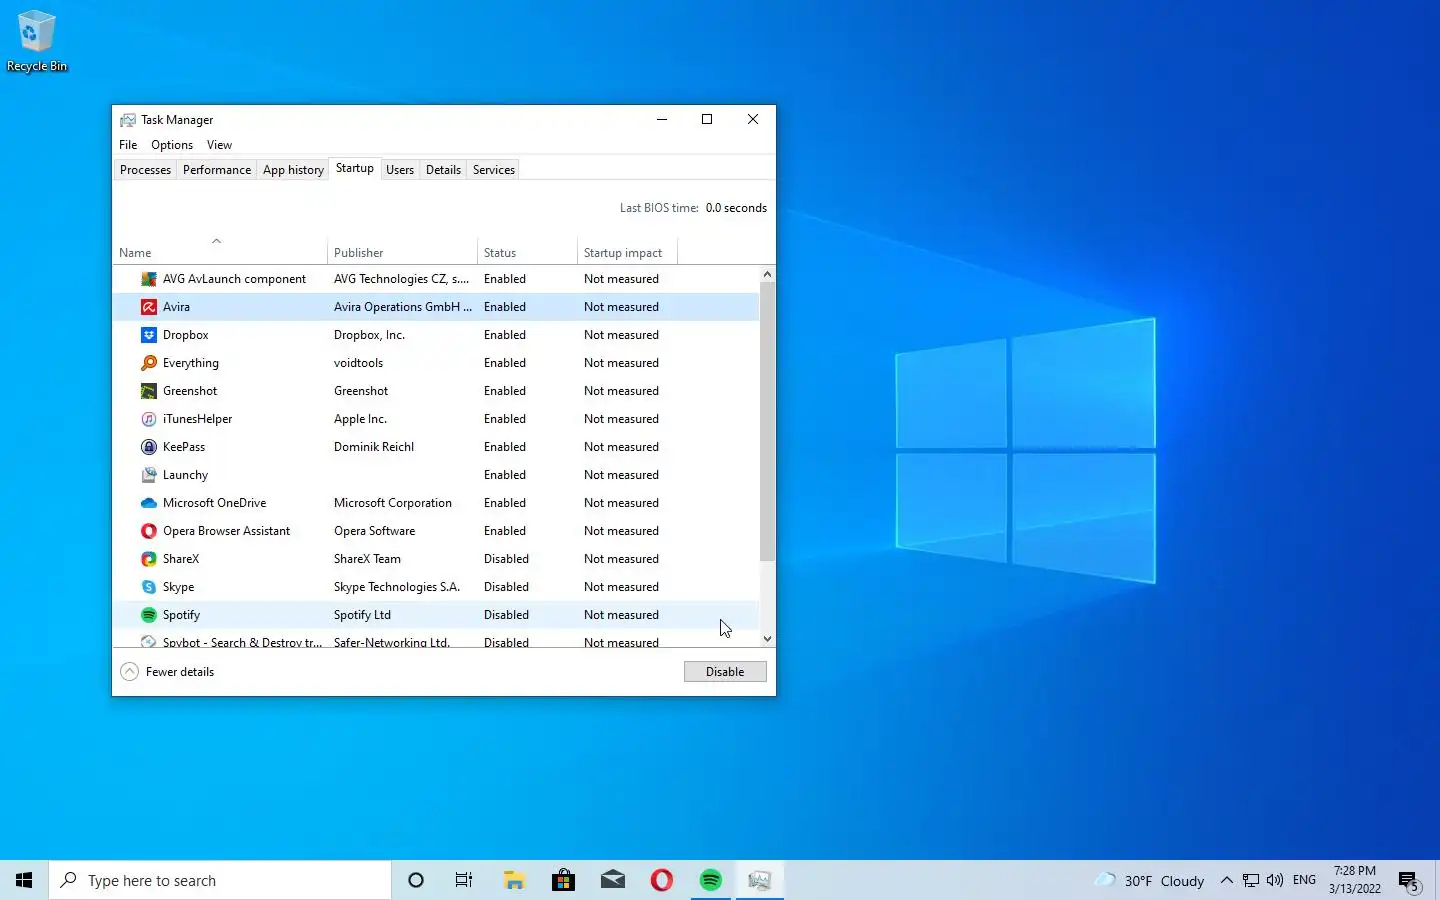1440x900 pixels.
Task: Click the Enabled status of Greenshot
Action: (x=505, y=391)
